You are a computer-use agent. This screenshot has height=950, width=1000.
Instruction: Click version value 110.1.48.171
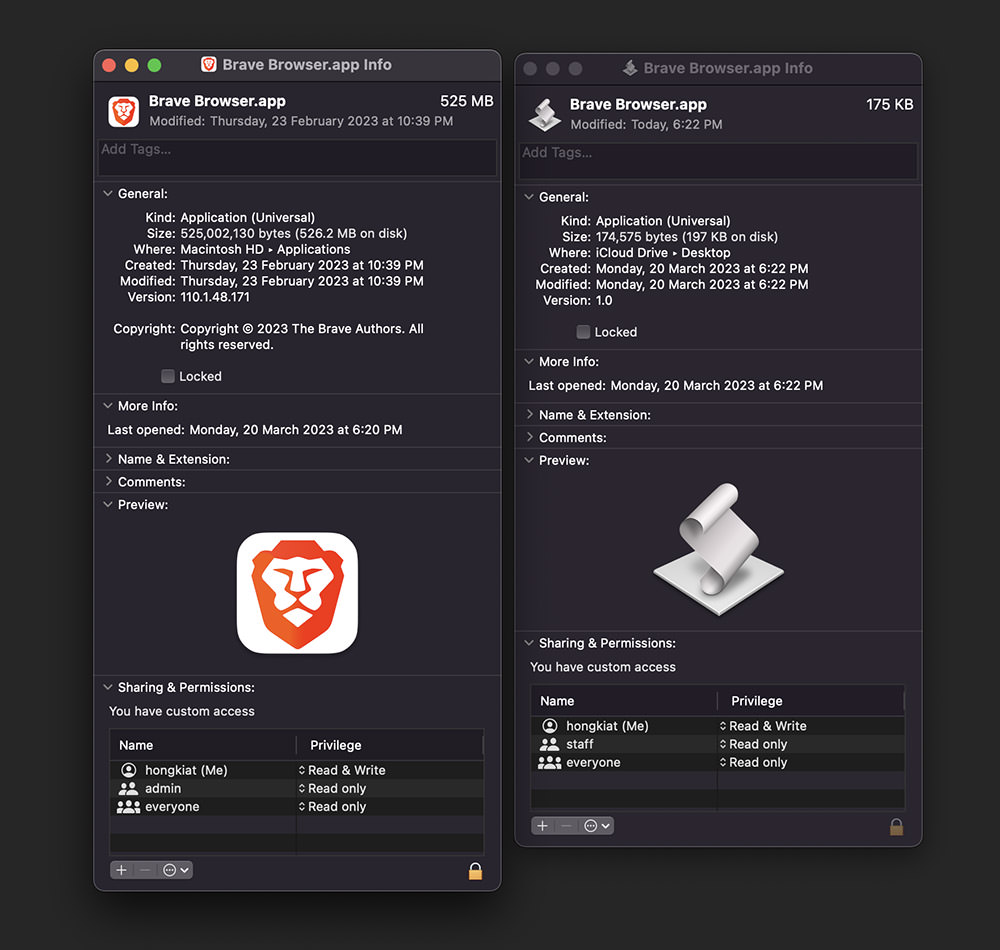[215, 297]
